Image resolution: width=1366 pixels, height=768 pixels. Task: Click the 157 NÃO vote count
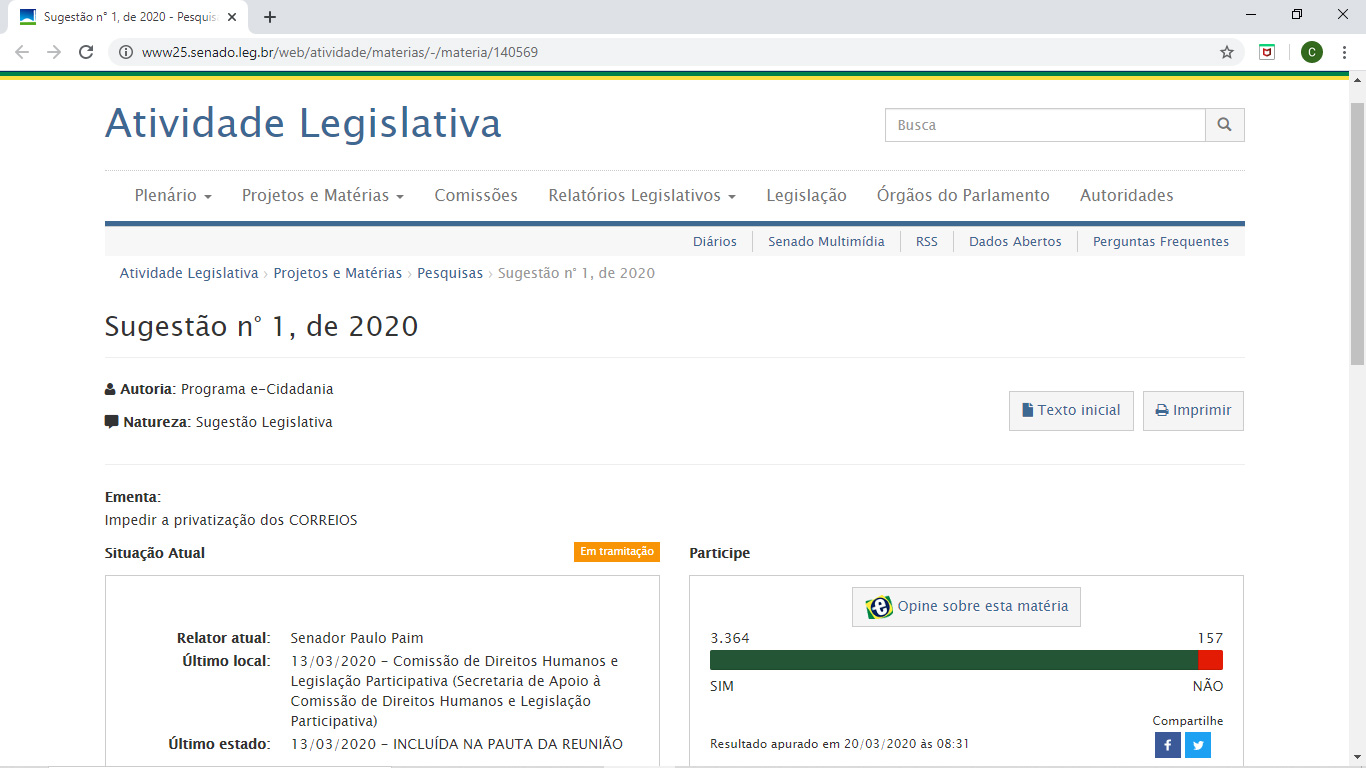1210,638
